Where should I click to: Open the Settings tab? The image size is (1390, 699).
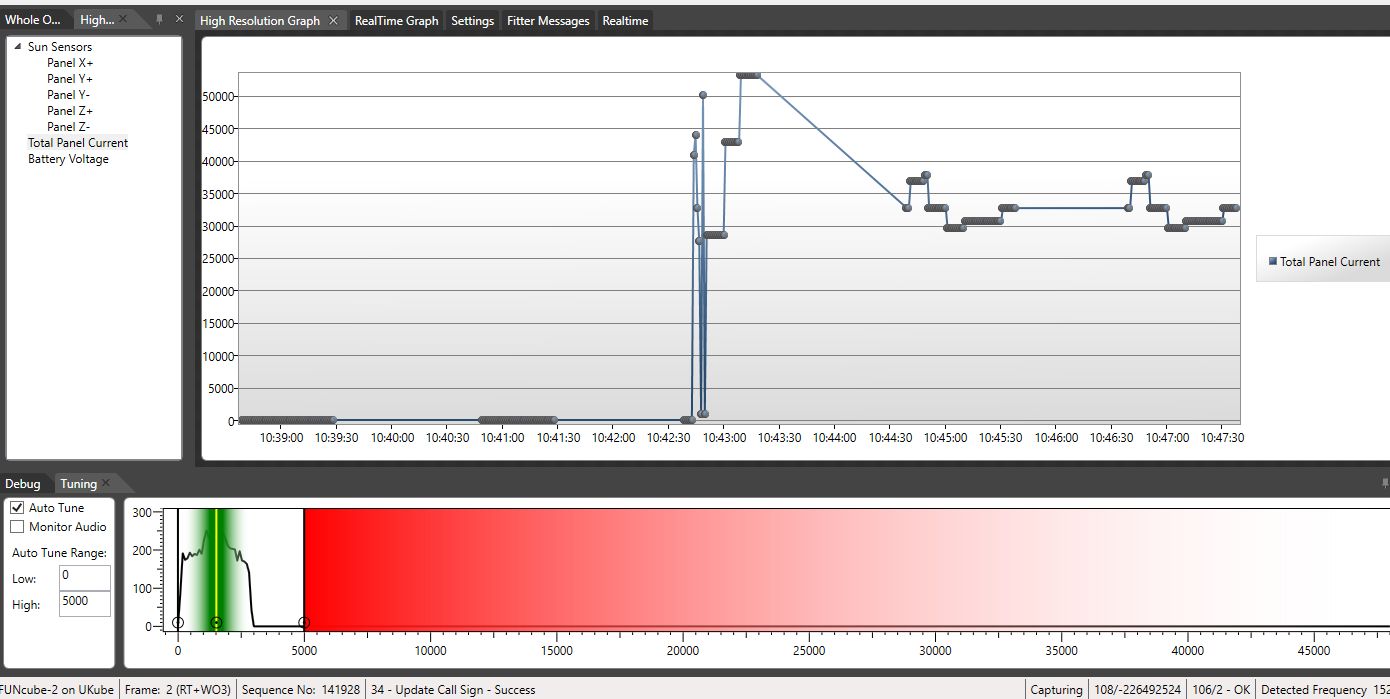click(472, 21)
